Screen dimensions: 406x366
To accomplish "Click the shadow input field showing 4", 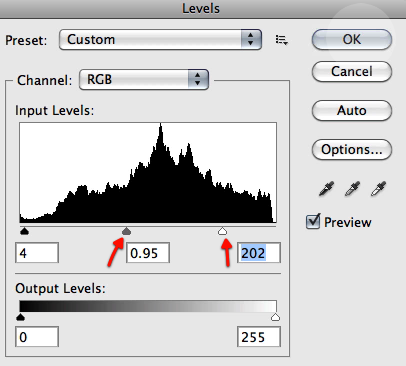I will click(37, 253).
